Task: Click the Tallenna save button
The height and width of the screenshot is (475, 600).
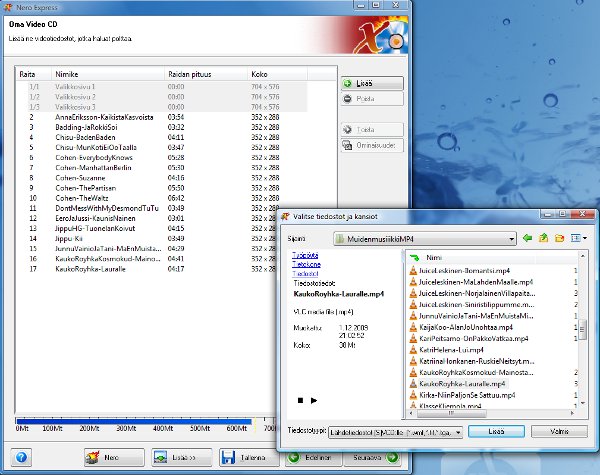Action: pyautogui.click(x=249, y=457)
